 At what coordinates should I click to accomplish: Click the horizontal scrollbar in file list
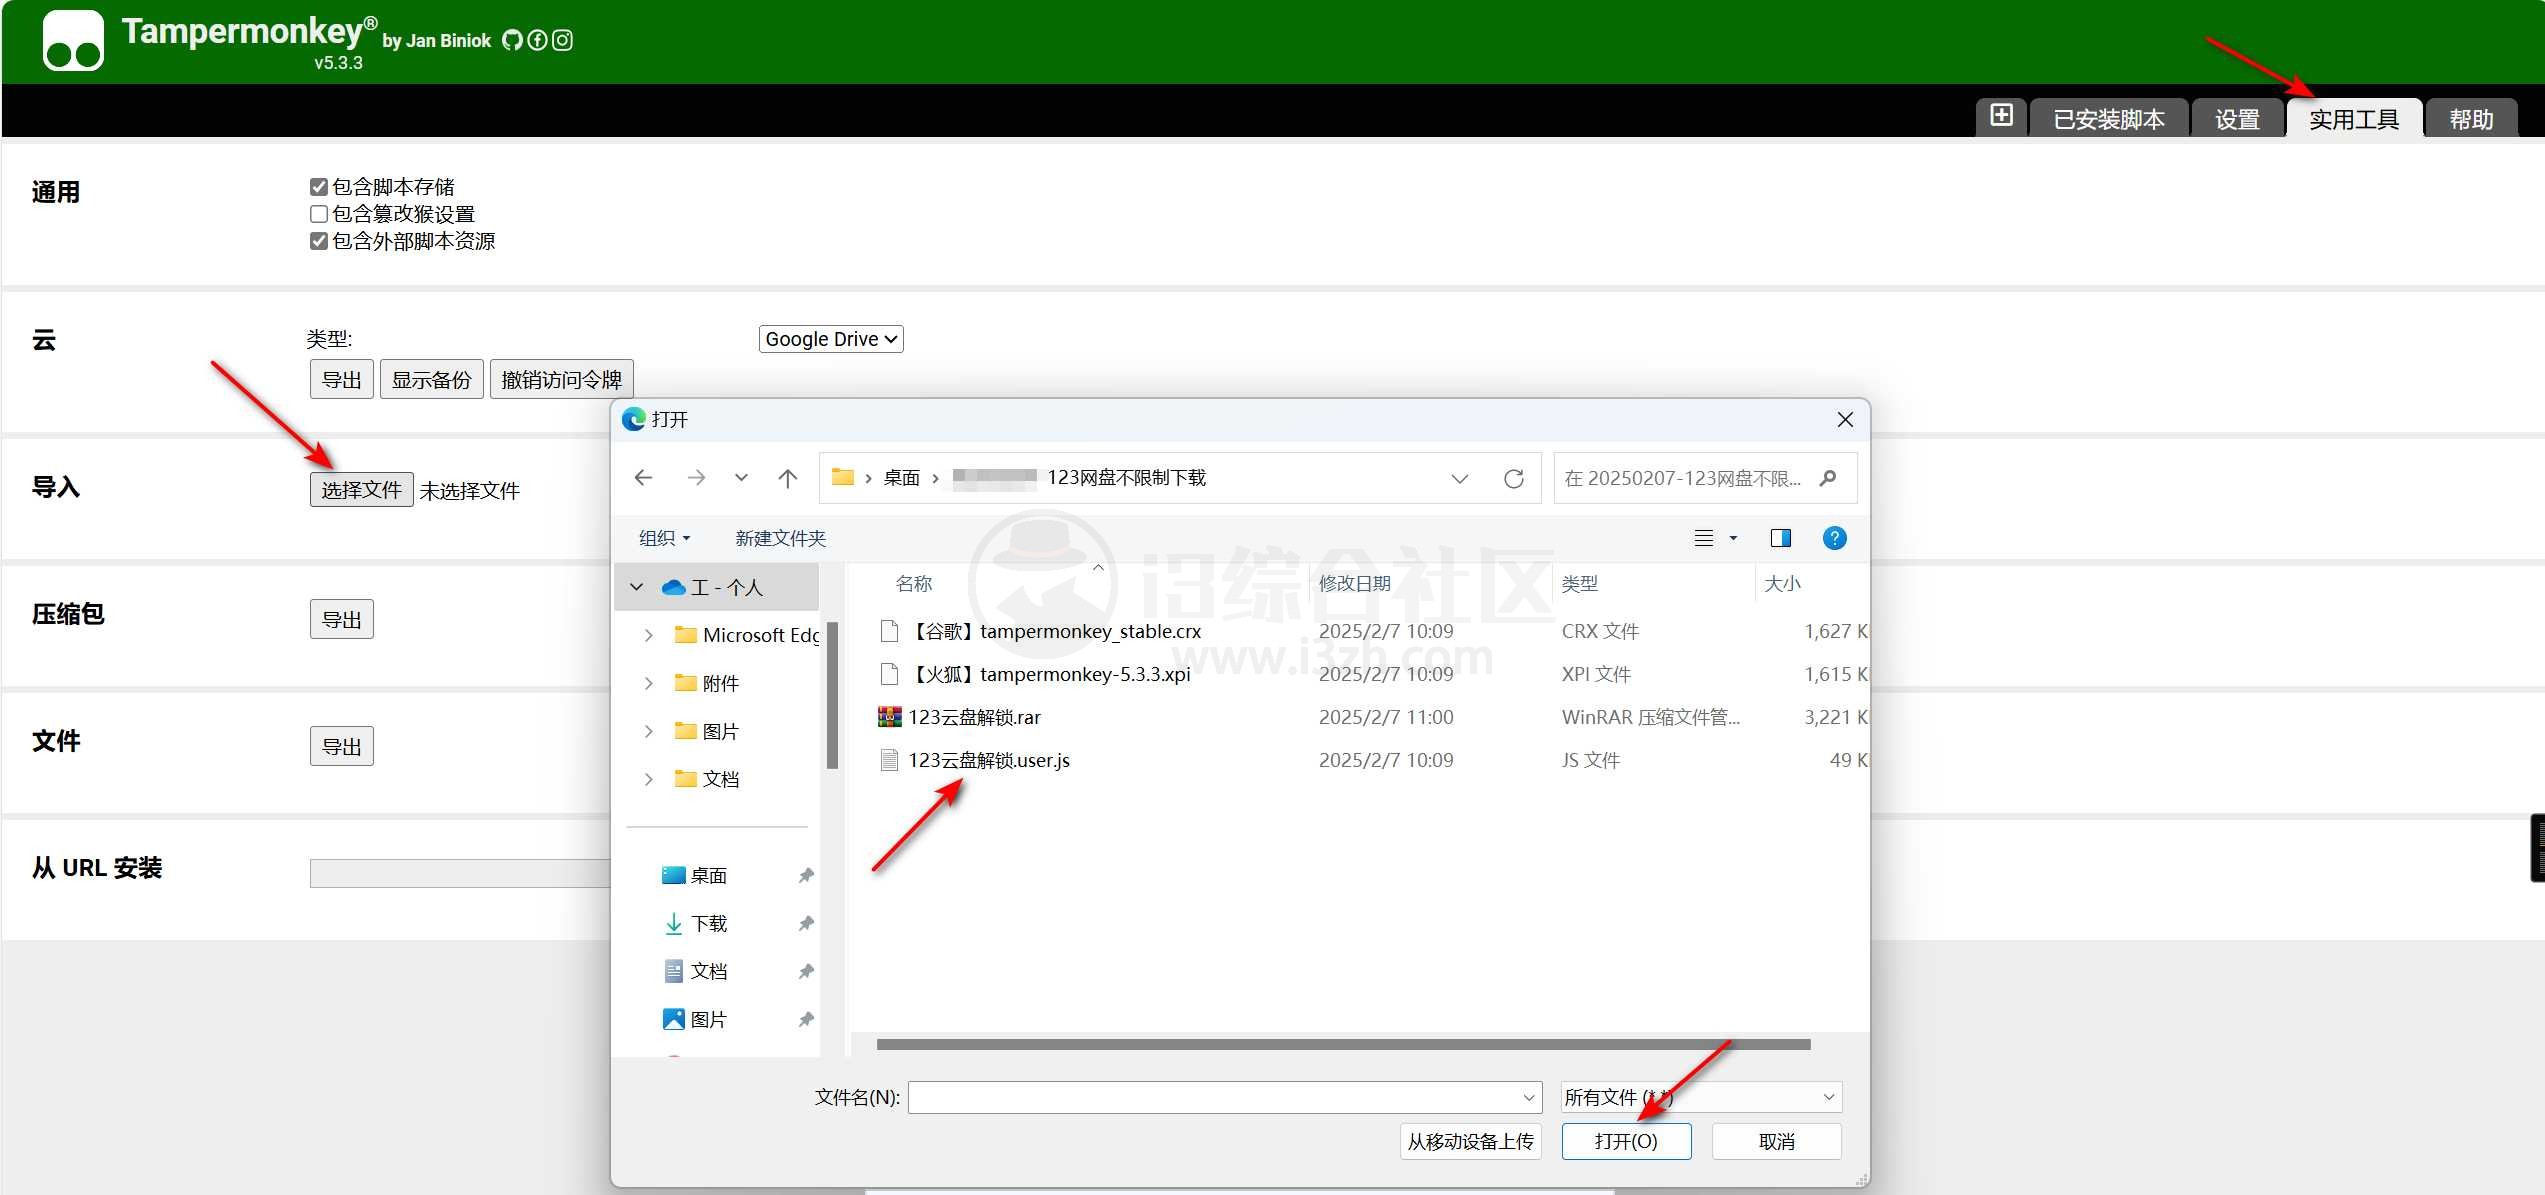[x=1343, y=1044]
